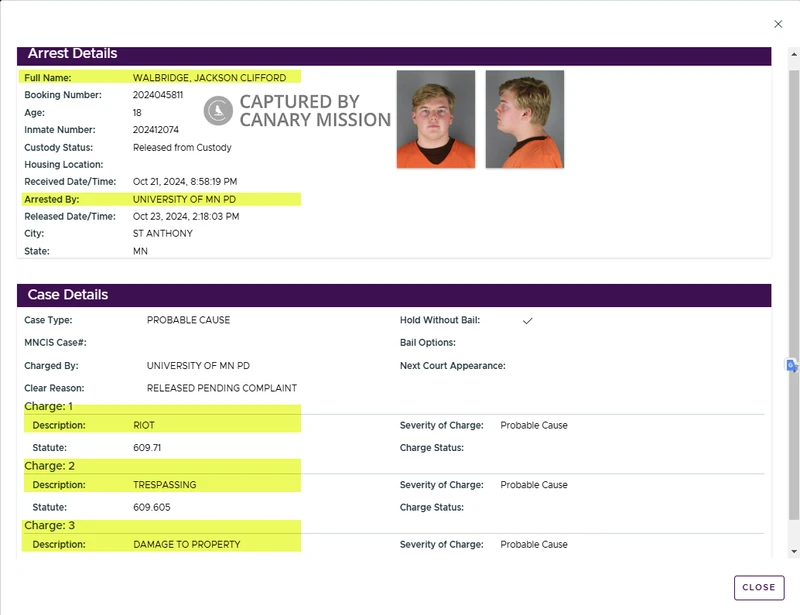The width and height of the screenshot is (800, 615).
Task: Click the CLOSE button
Action: coord(759,587)
